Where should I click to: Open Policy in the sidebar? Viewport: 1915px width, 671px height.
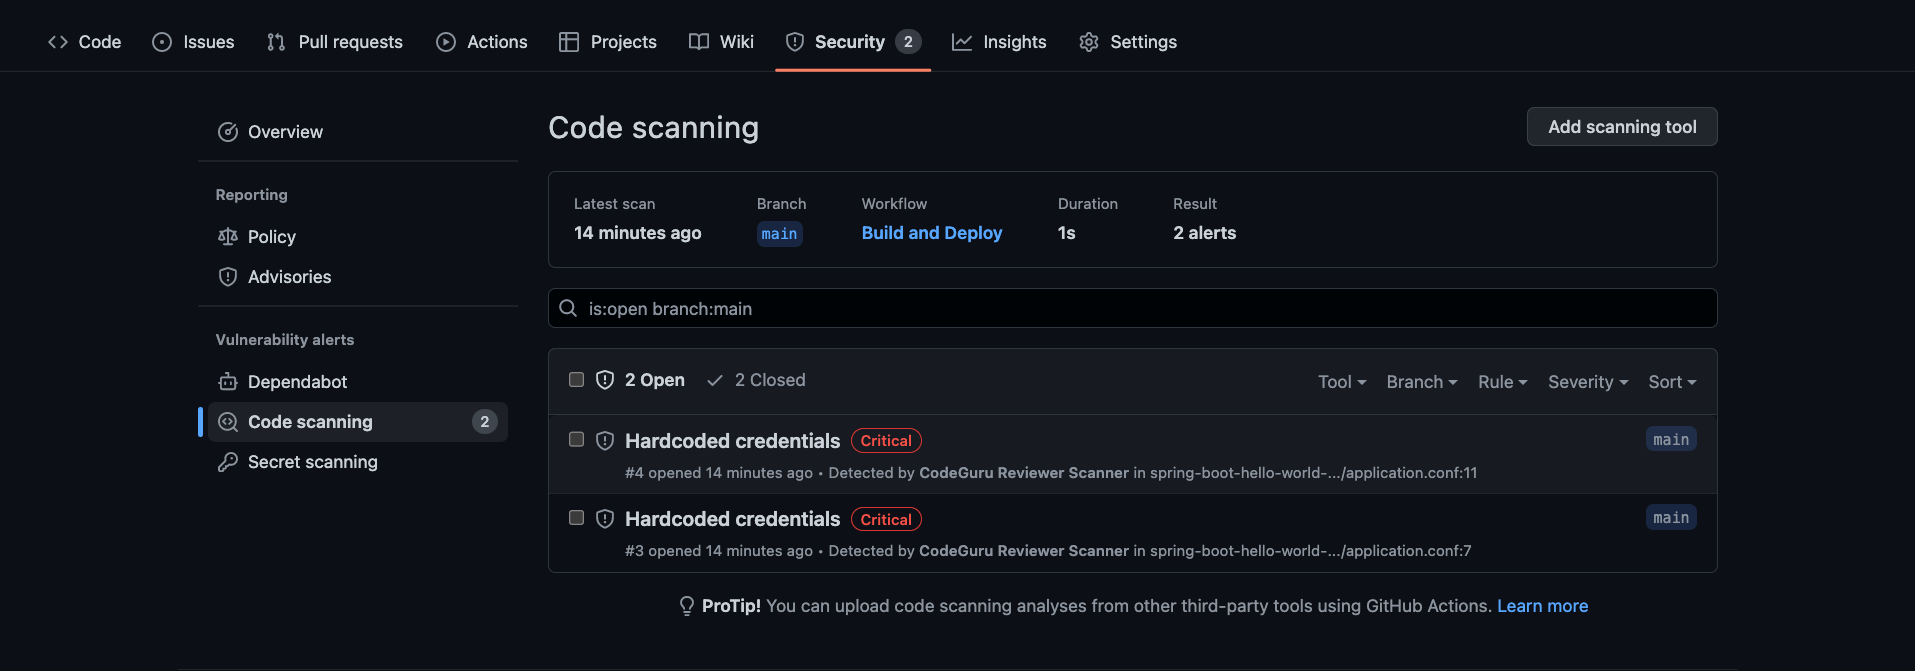tap(358, 237)
